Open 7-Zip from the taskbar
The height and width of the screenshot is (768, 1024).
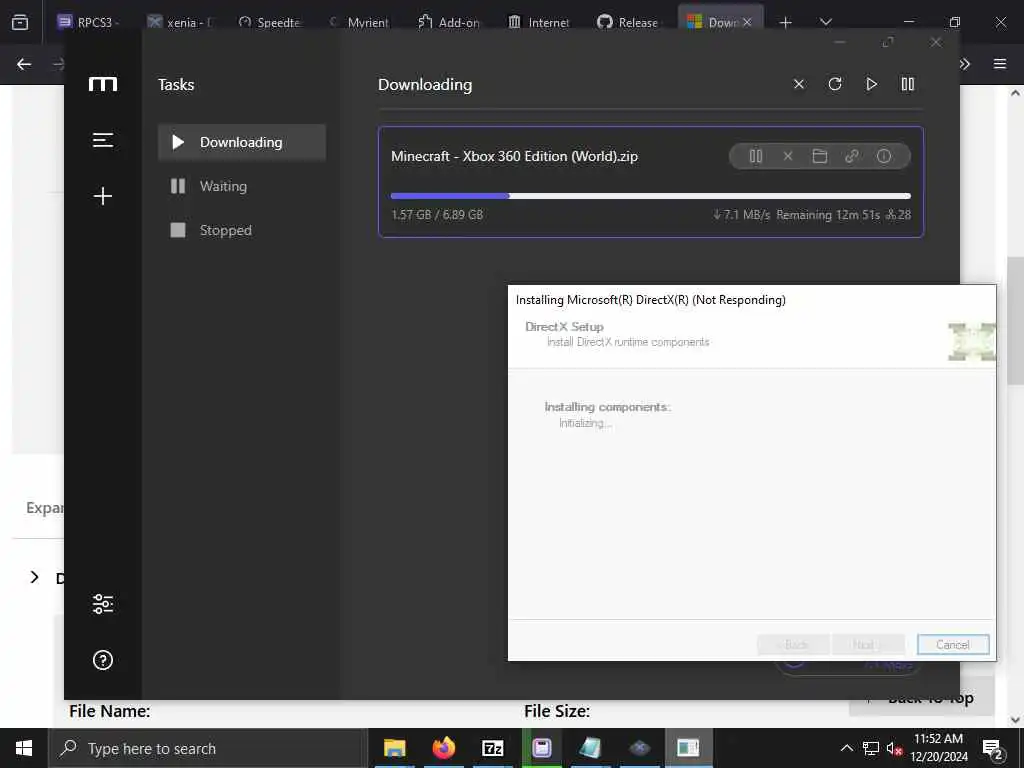[x=492, y=748]
